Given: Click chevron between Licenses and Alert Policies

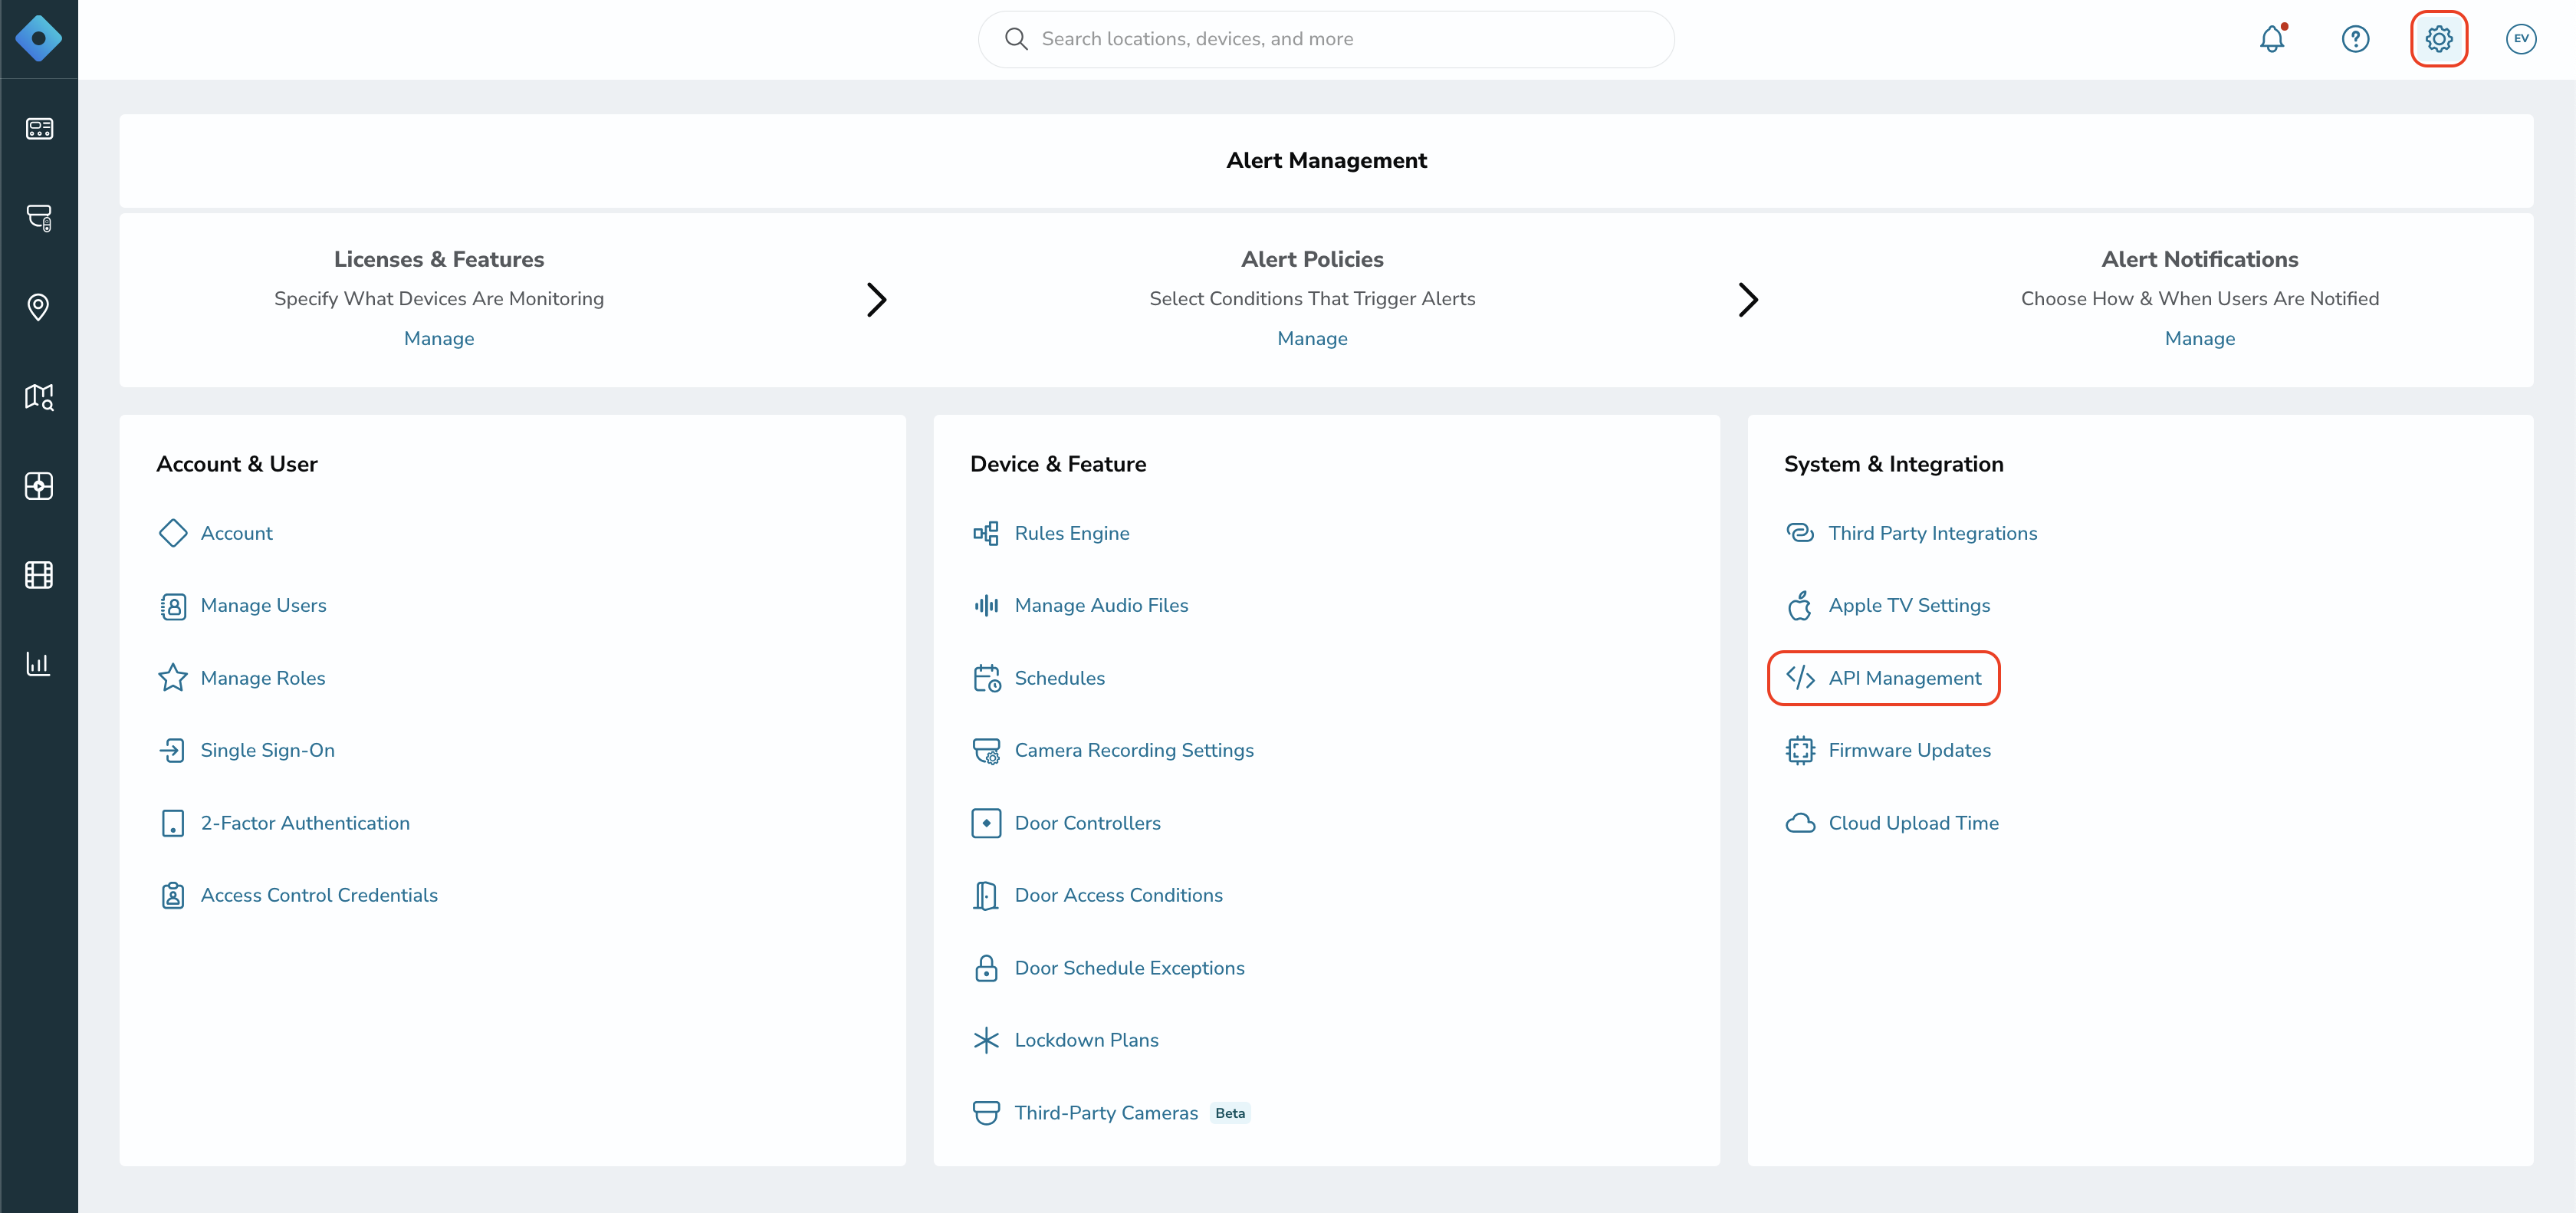Looking at the screenshot, I should [x=876, y=299].
